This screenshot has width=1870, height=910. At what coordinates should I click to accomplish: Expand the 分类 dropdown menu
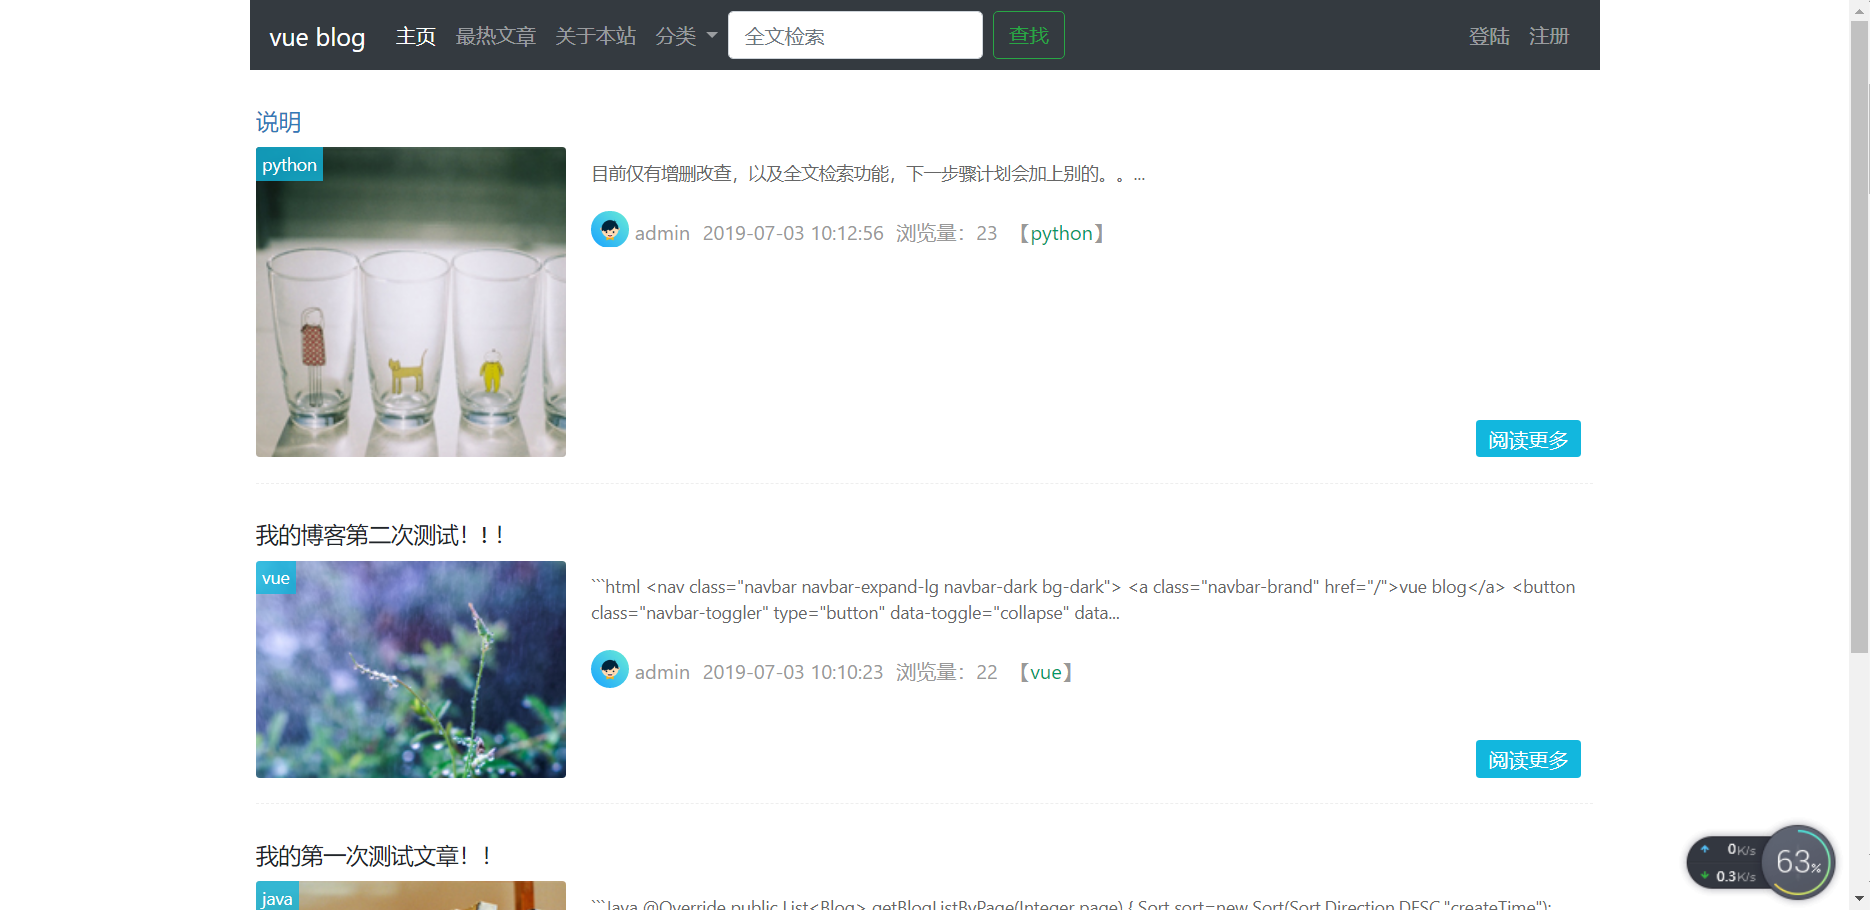click(686, 36)
